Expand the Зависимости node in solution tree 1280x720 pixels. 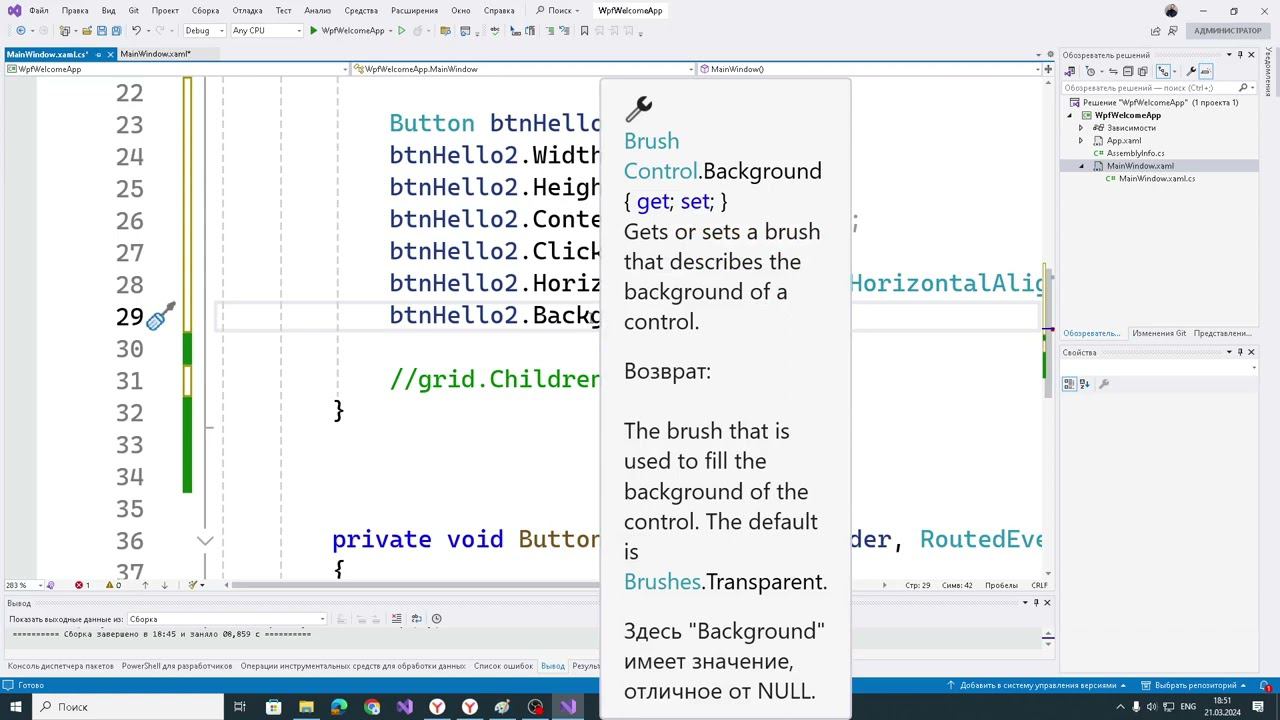[x=1081, y=128]
